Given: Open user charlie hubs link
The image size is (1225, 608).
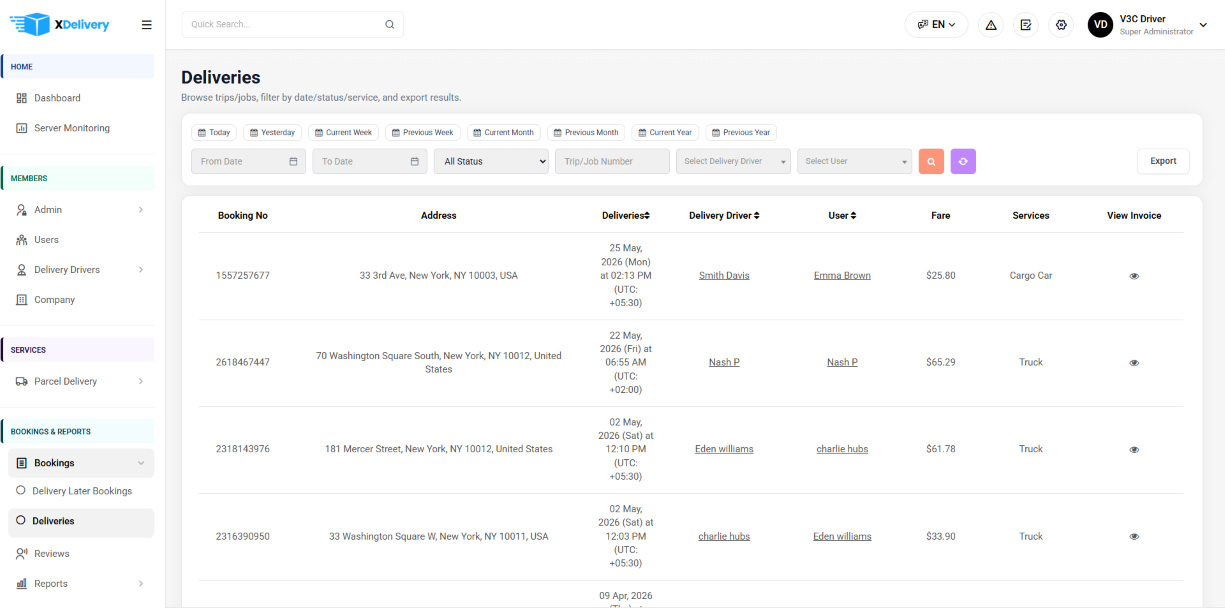Looking at the screenshot, I should pos(842,450).
